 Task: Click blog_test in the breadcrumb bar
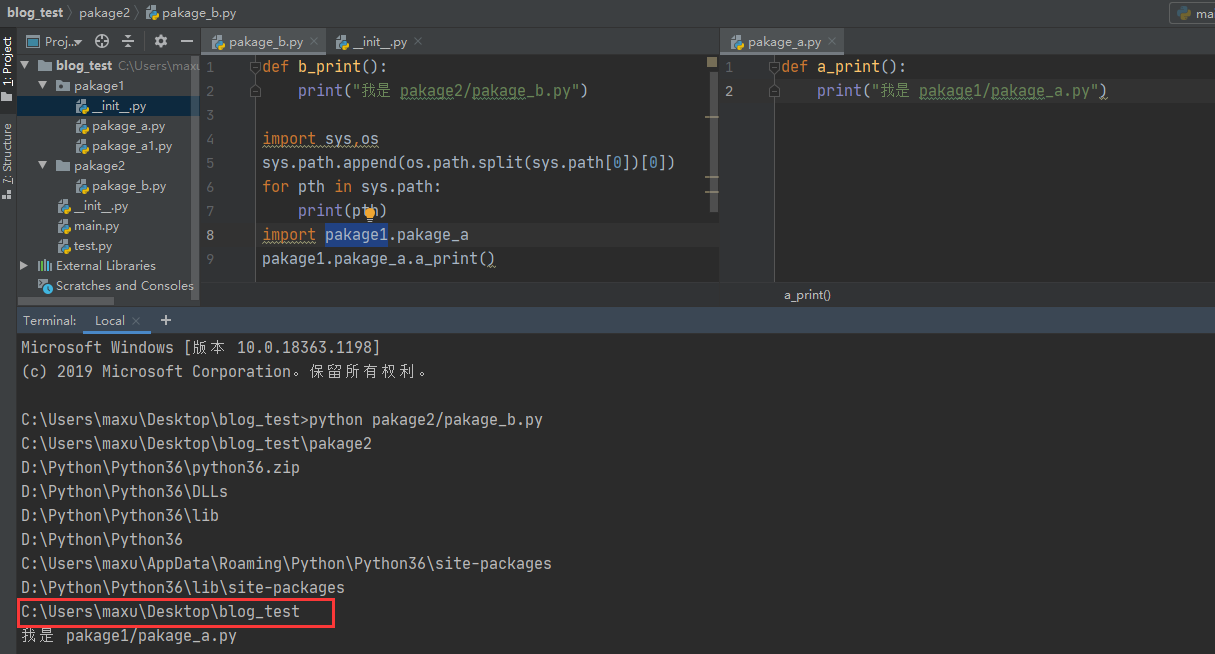[35, 13]
